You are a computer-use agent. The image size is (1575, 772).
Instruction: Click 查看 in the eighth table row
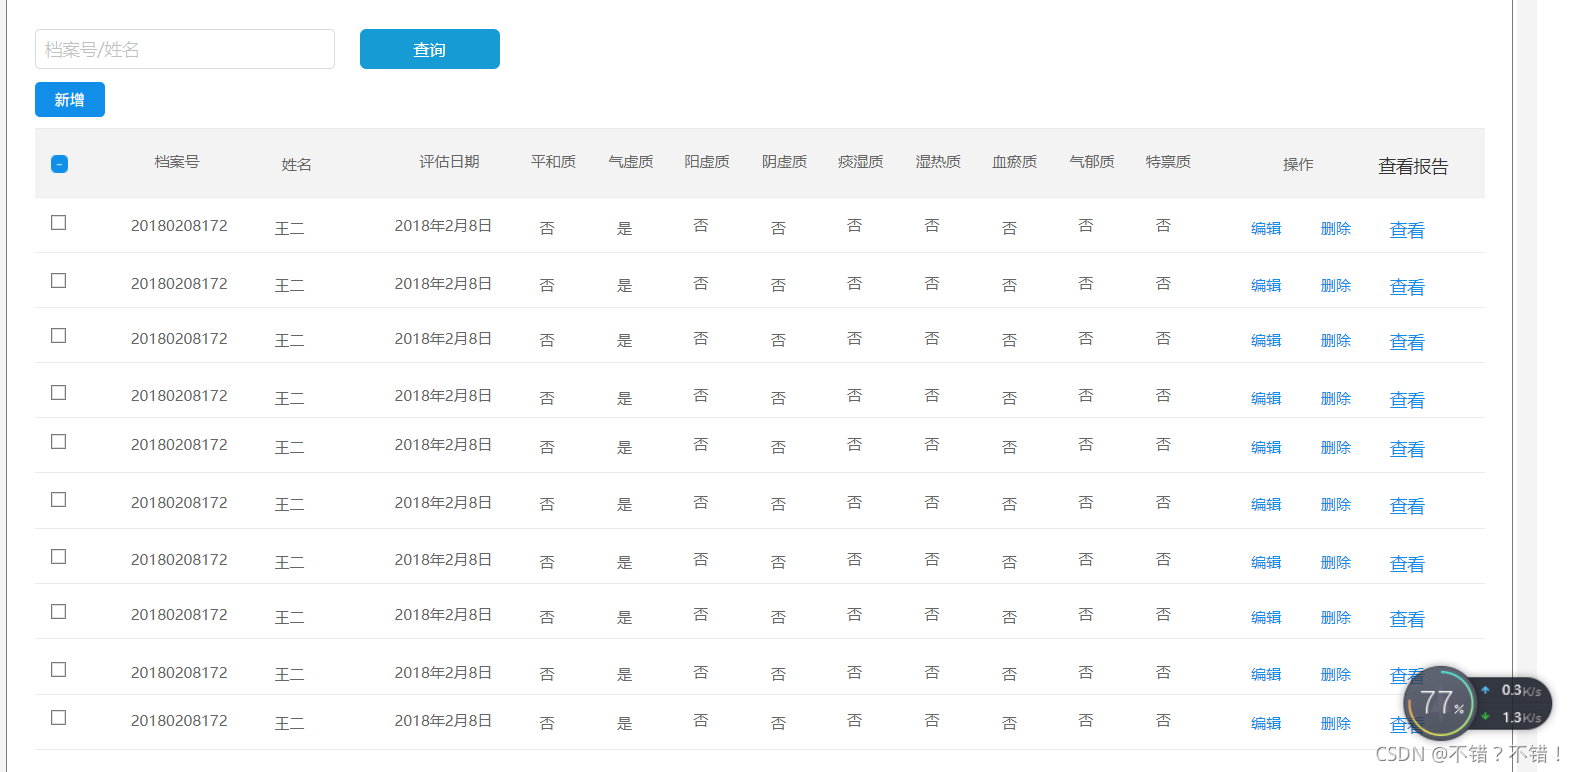click(x=1407, y=619)
